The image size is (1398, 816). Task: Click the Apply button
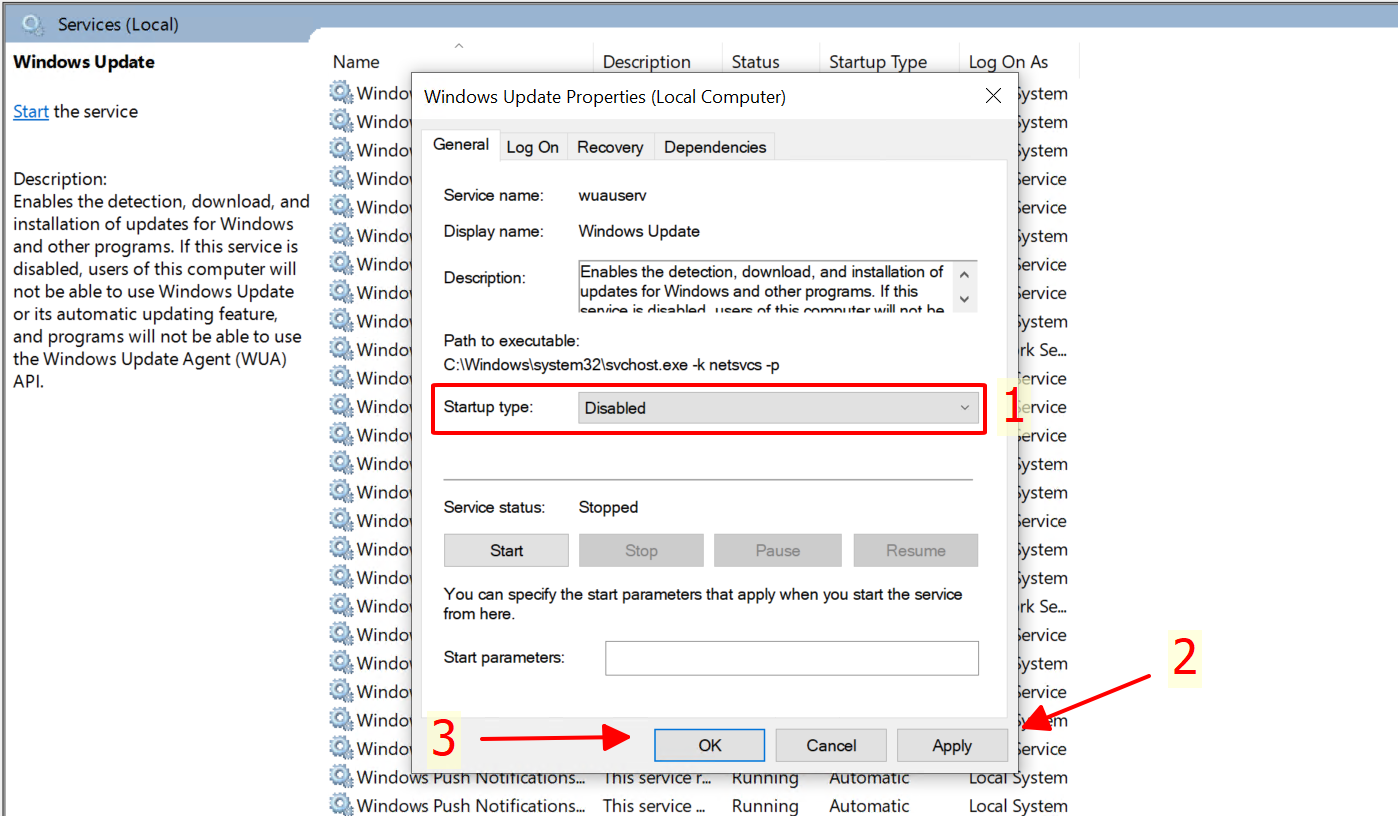(951, 745)
